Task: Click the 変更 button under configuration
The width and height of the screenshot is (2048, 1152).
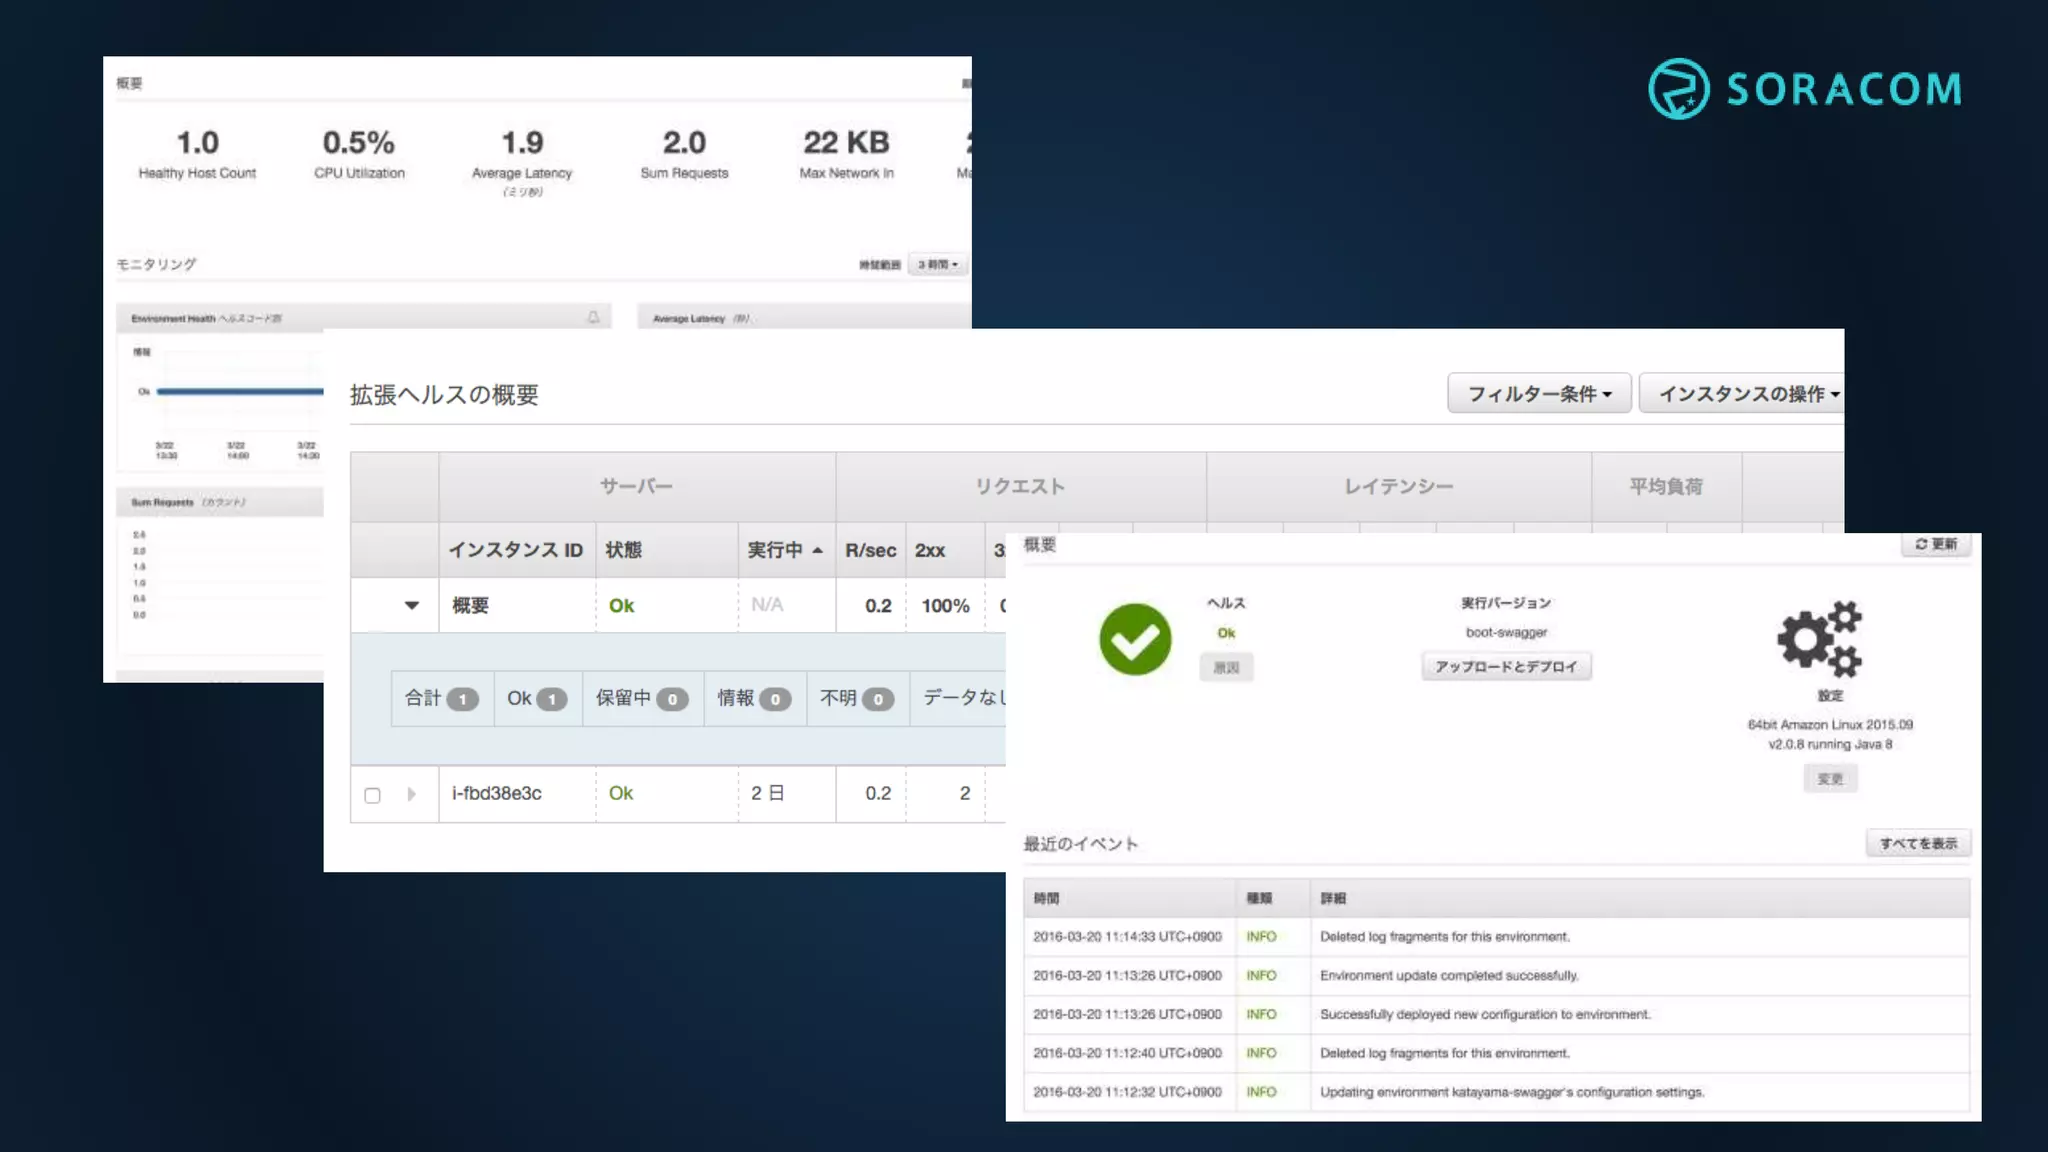Action: 1830,779
